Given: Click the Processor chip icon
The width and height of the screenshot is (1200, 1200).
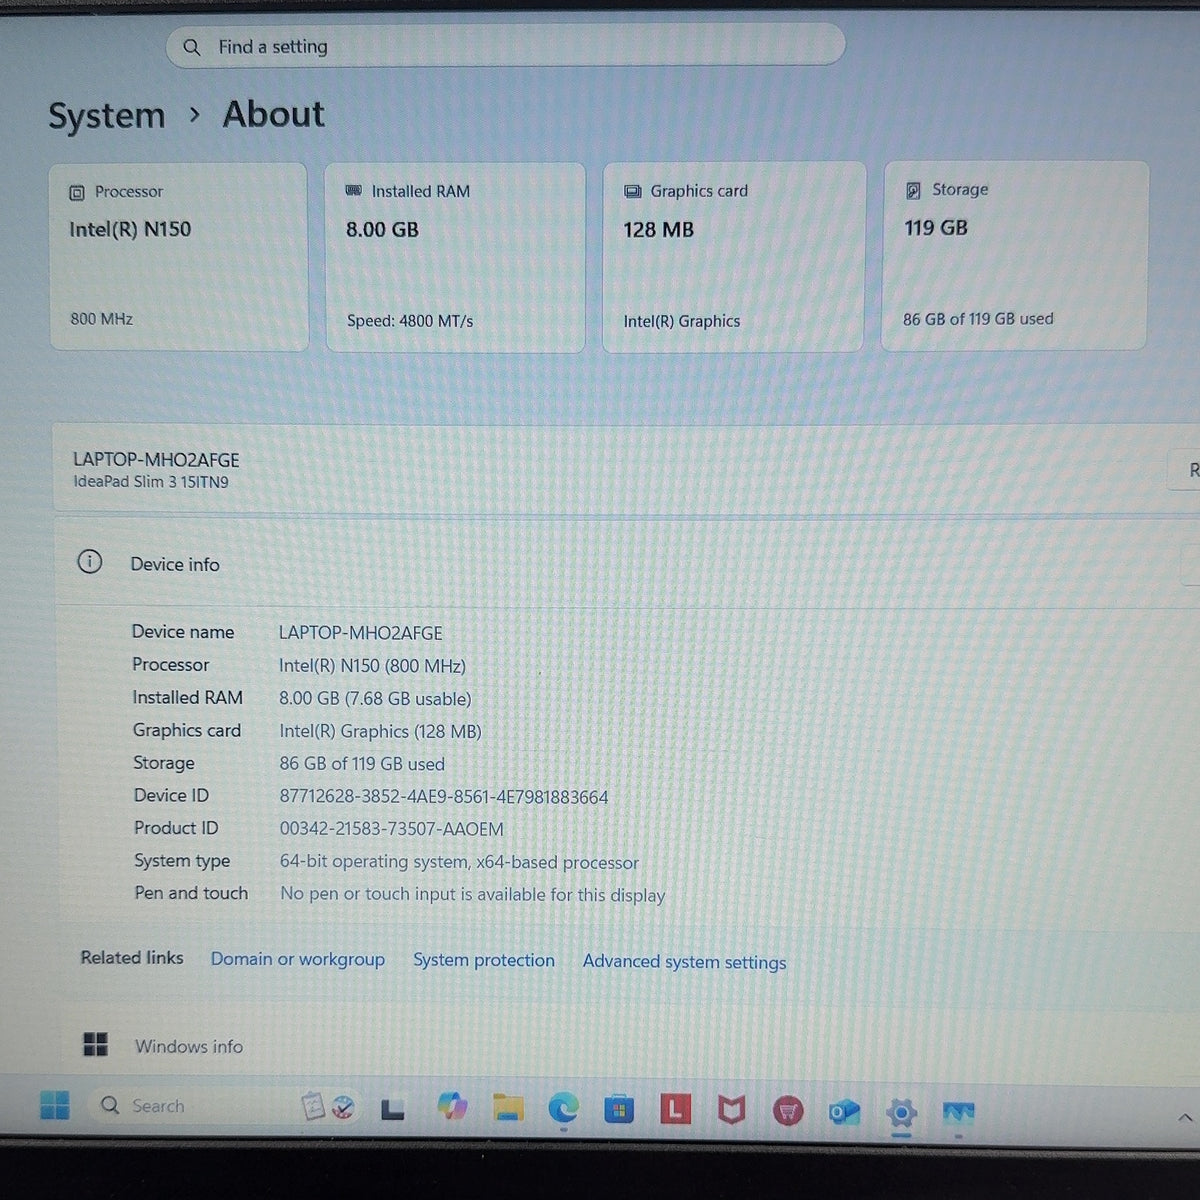Looking at the screenshot, I should [77, 192].
